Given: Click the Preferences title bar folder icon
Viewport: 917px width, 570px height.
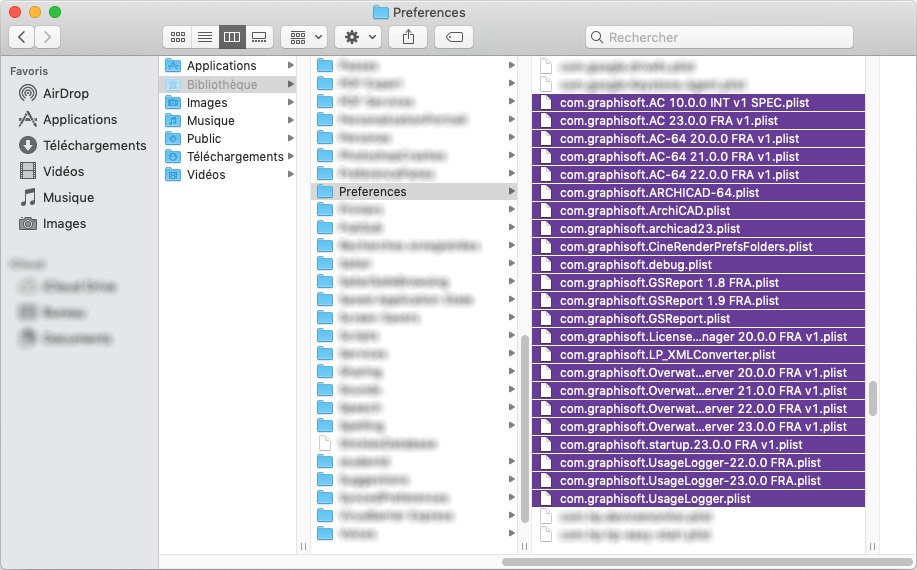Looking at the screenshot, I should tap(381, 12).
